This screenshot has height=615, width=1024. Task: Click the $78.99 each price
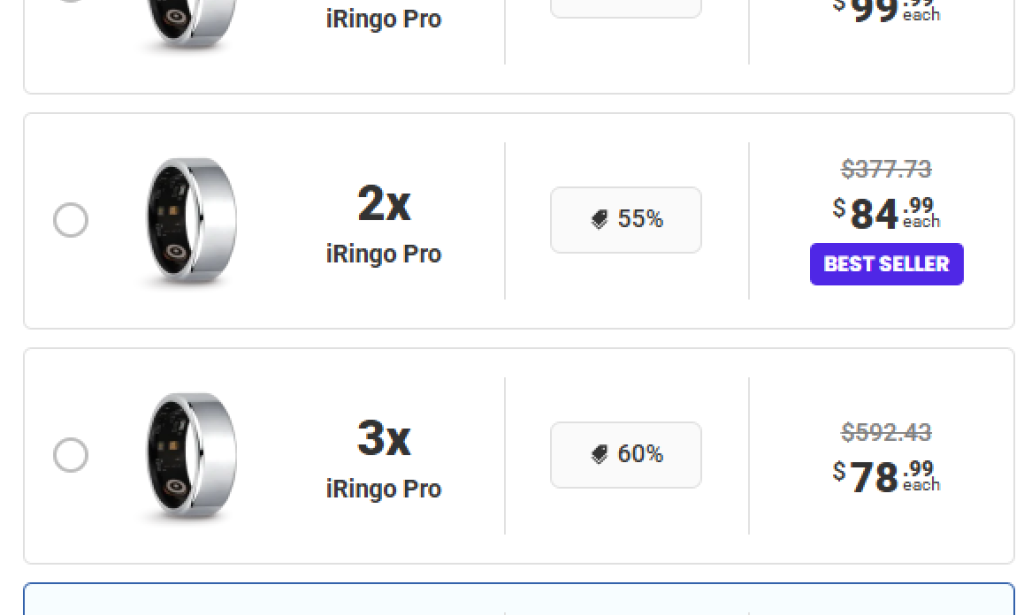pos(886,477)
